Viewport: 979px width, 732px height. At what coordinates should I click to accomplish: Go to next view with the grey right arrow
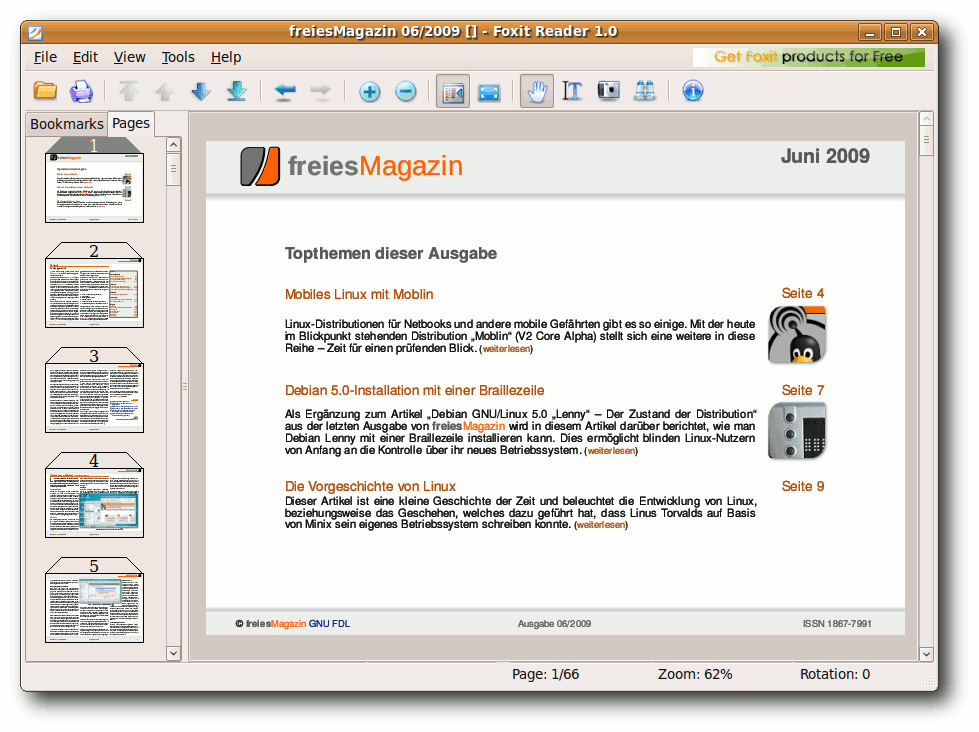pyautogui.click(x=321, y=91)
